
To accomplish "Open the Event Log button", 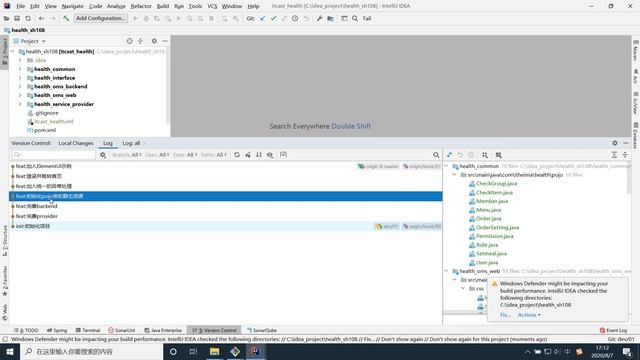I will 613,330.
